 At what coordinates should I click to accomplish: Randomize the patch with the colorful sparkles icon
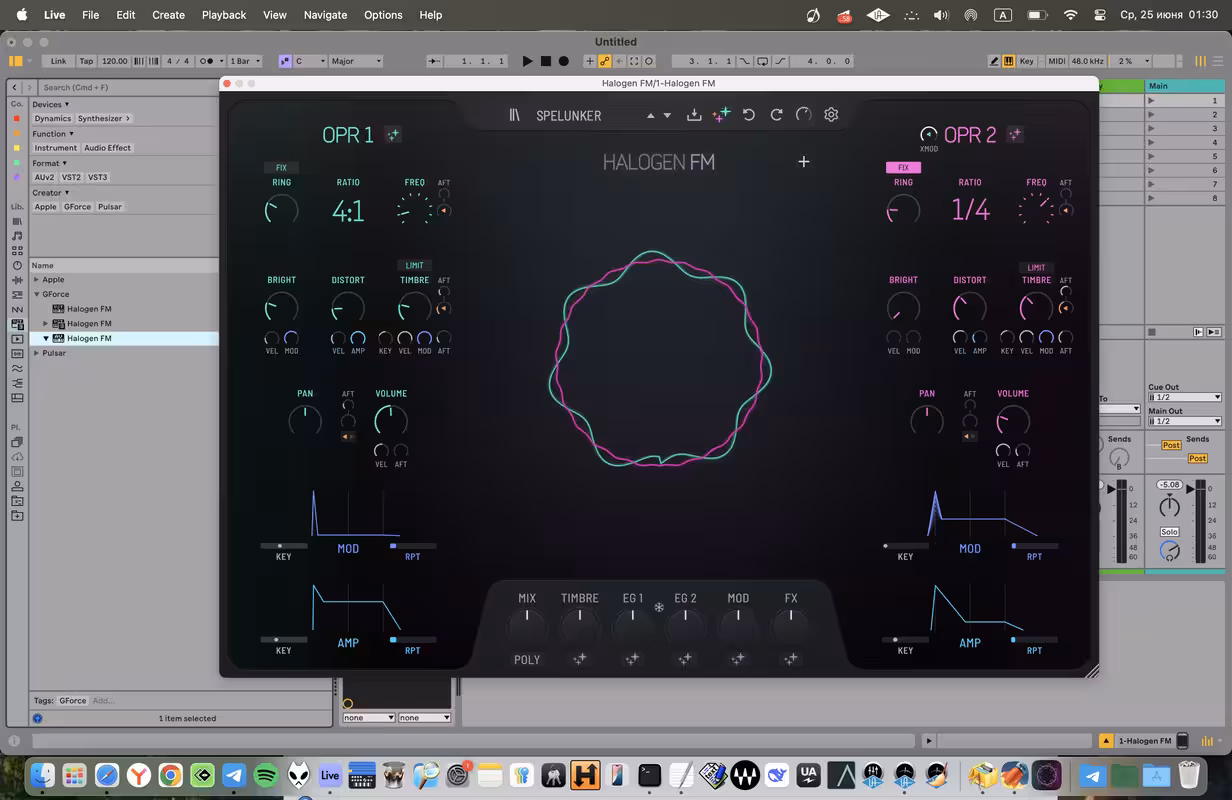[x=721, y=115]
